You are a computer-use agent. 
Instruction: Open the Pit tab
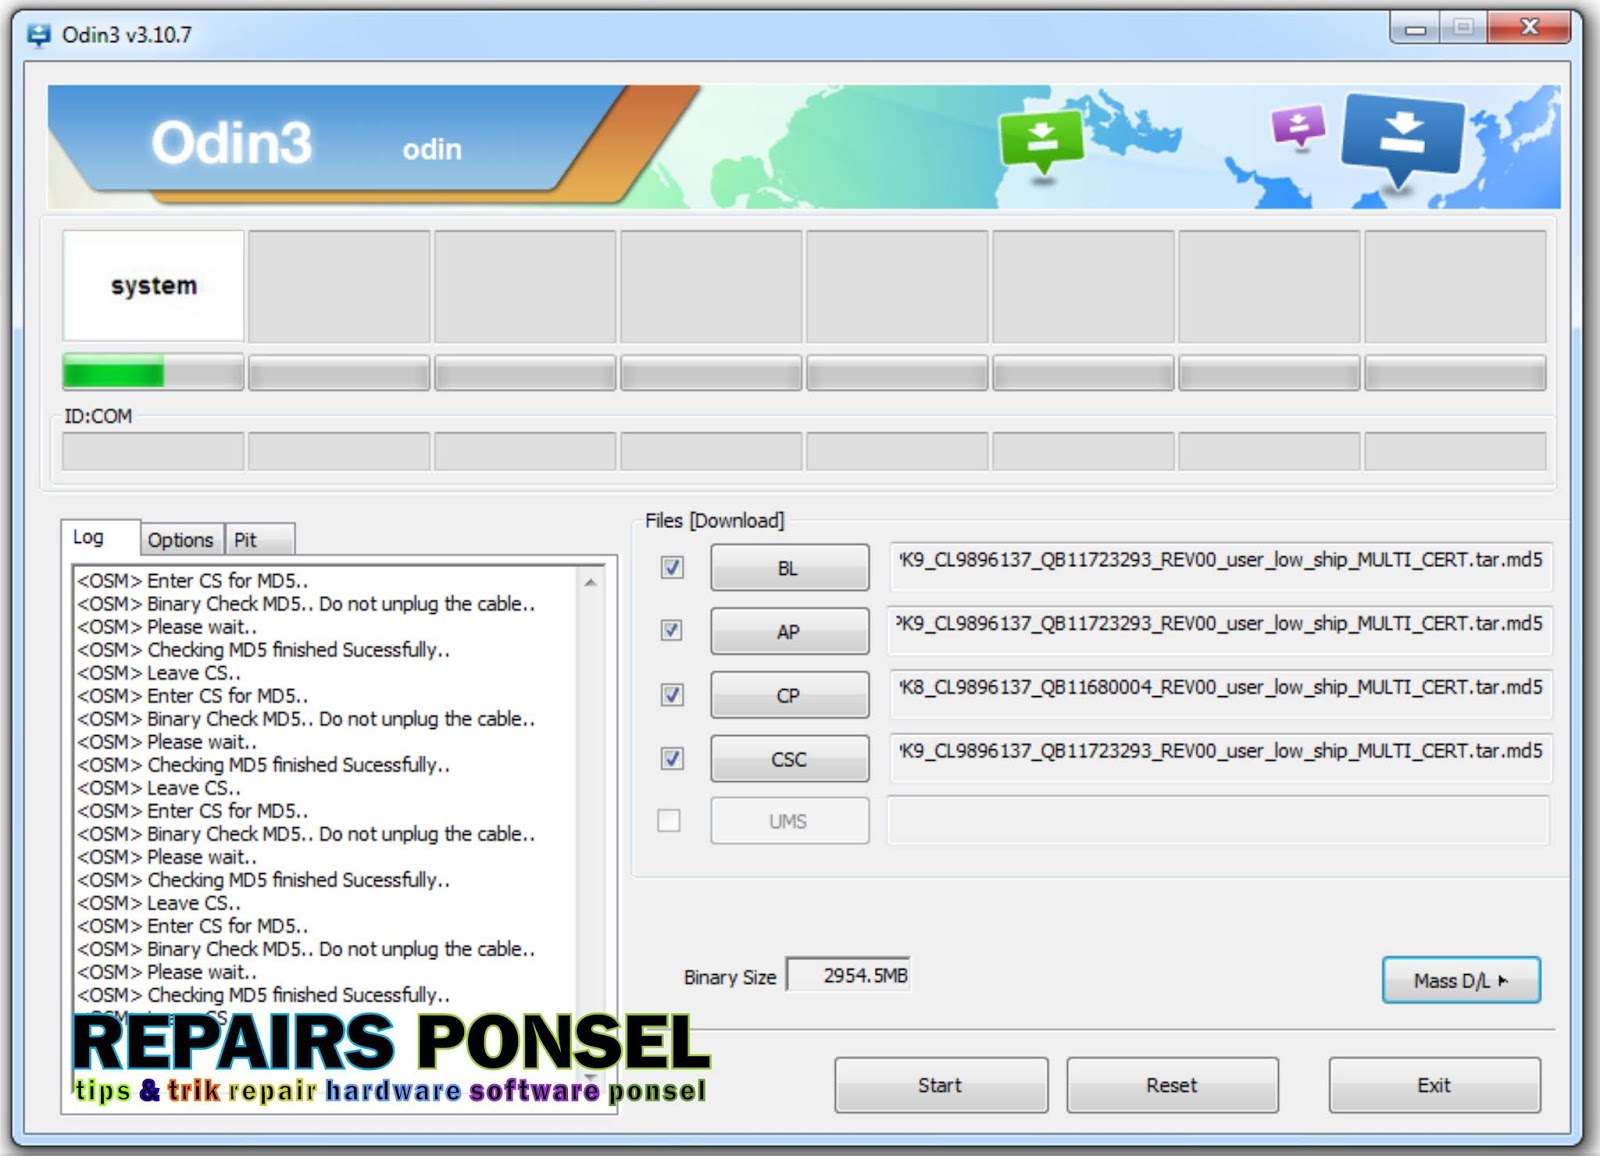click(x=259, y=540)
